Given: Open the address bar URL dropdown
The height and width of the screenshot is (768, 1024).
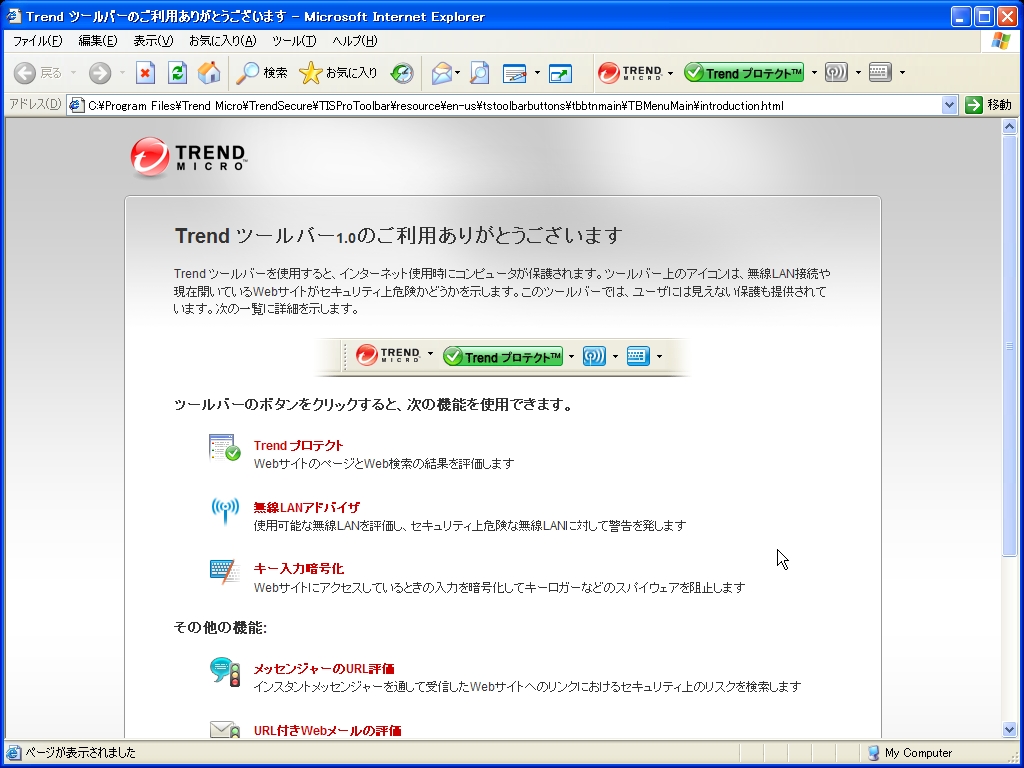Looking at the screenshot, I should (x=950, y=105).
